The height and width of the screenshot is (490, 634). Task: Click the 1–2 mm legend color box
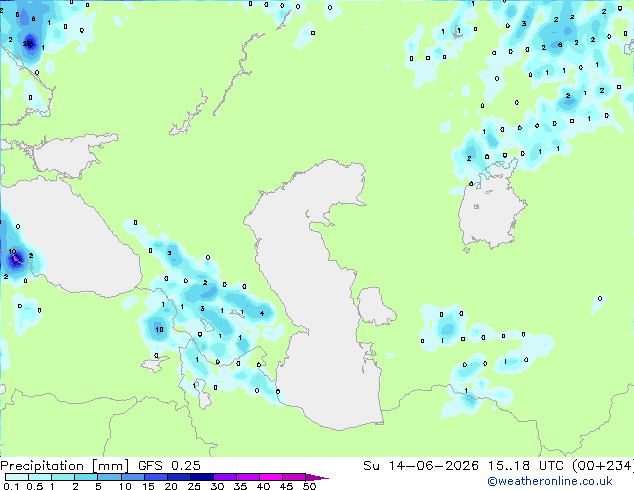click(63, 477)
